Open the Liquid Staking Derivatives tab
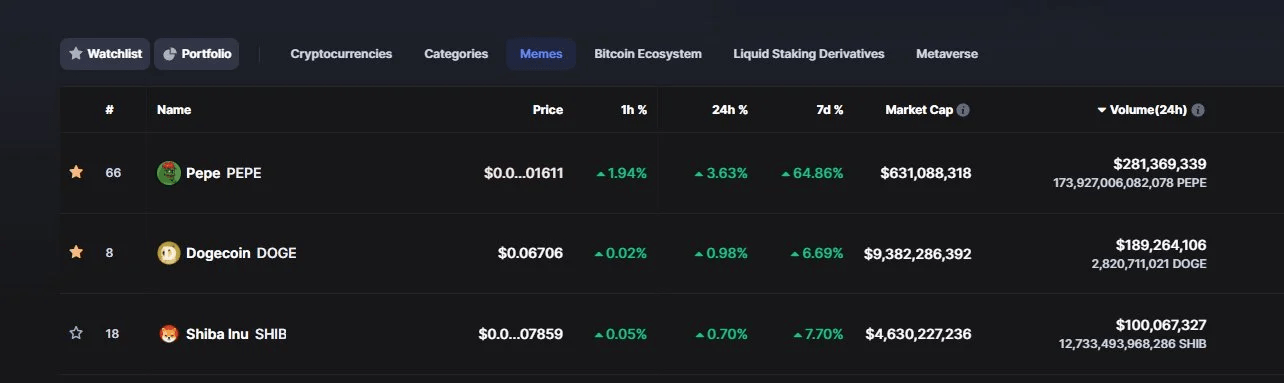Image resolution: width=1284 pixels, height=383 pixels. (x=809, y=54)
